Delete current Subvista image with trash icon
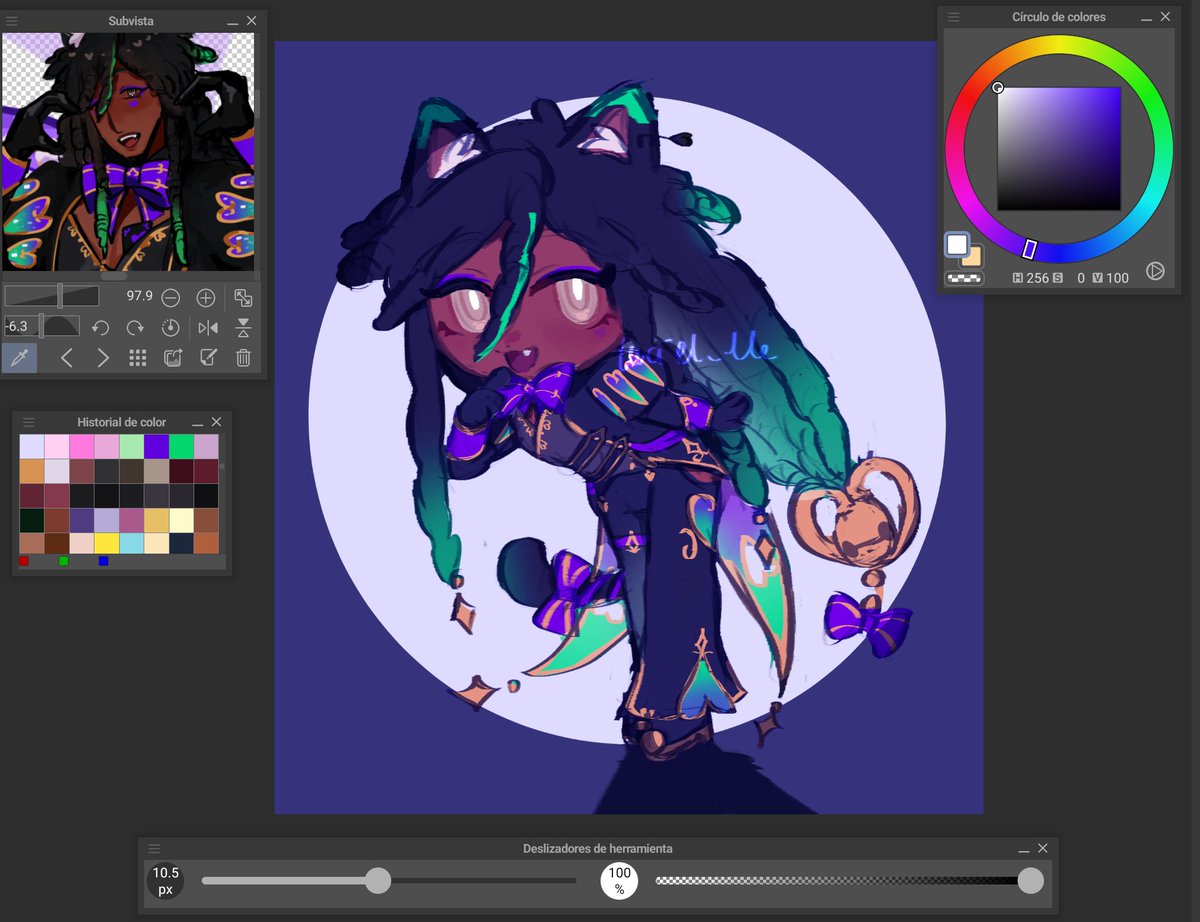 click(x=243, y=357)
